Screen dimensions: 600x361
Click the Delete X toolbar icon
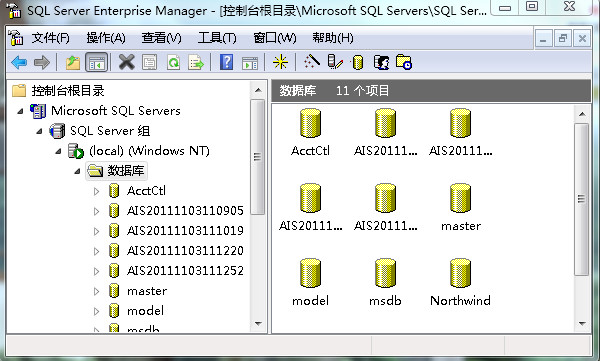pos(126,62)
